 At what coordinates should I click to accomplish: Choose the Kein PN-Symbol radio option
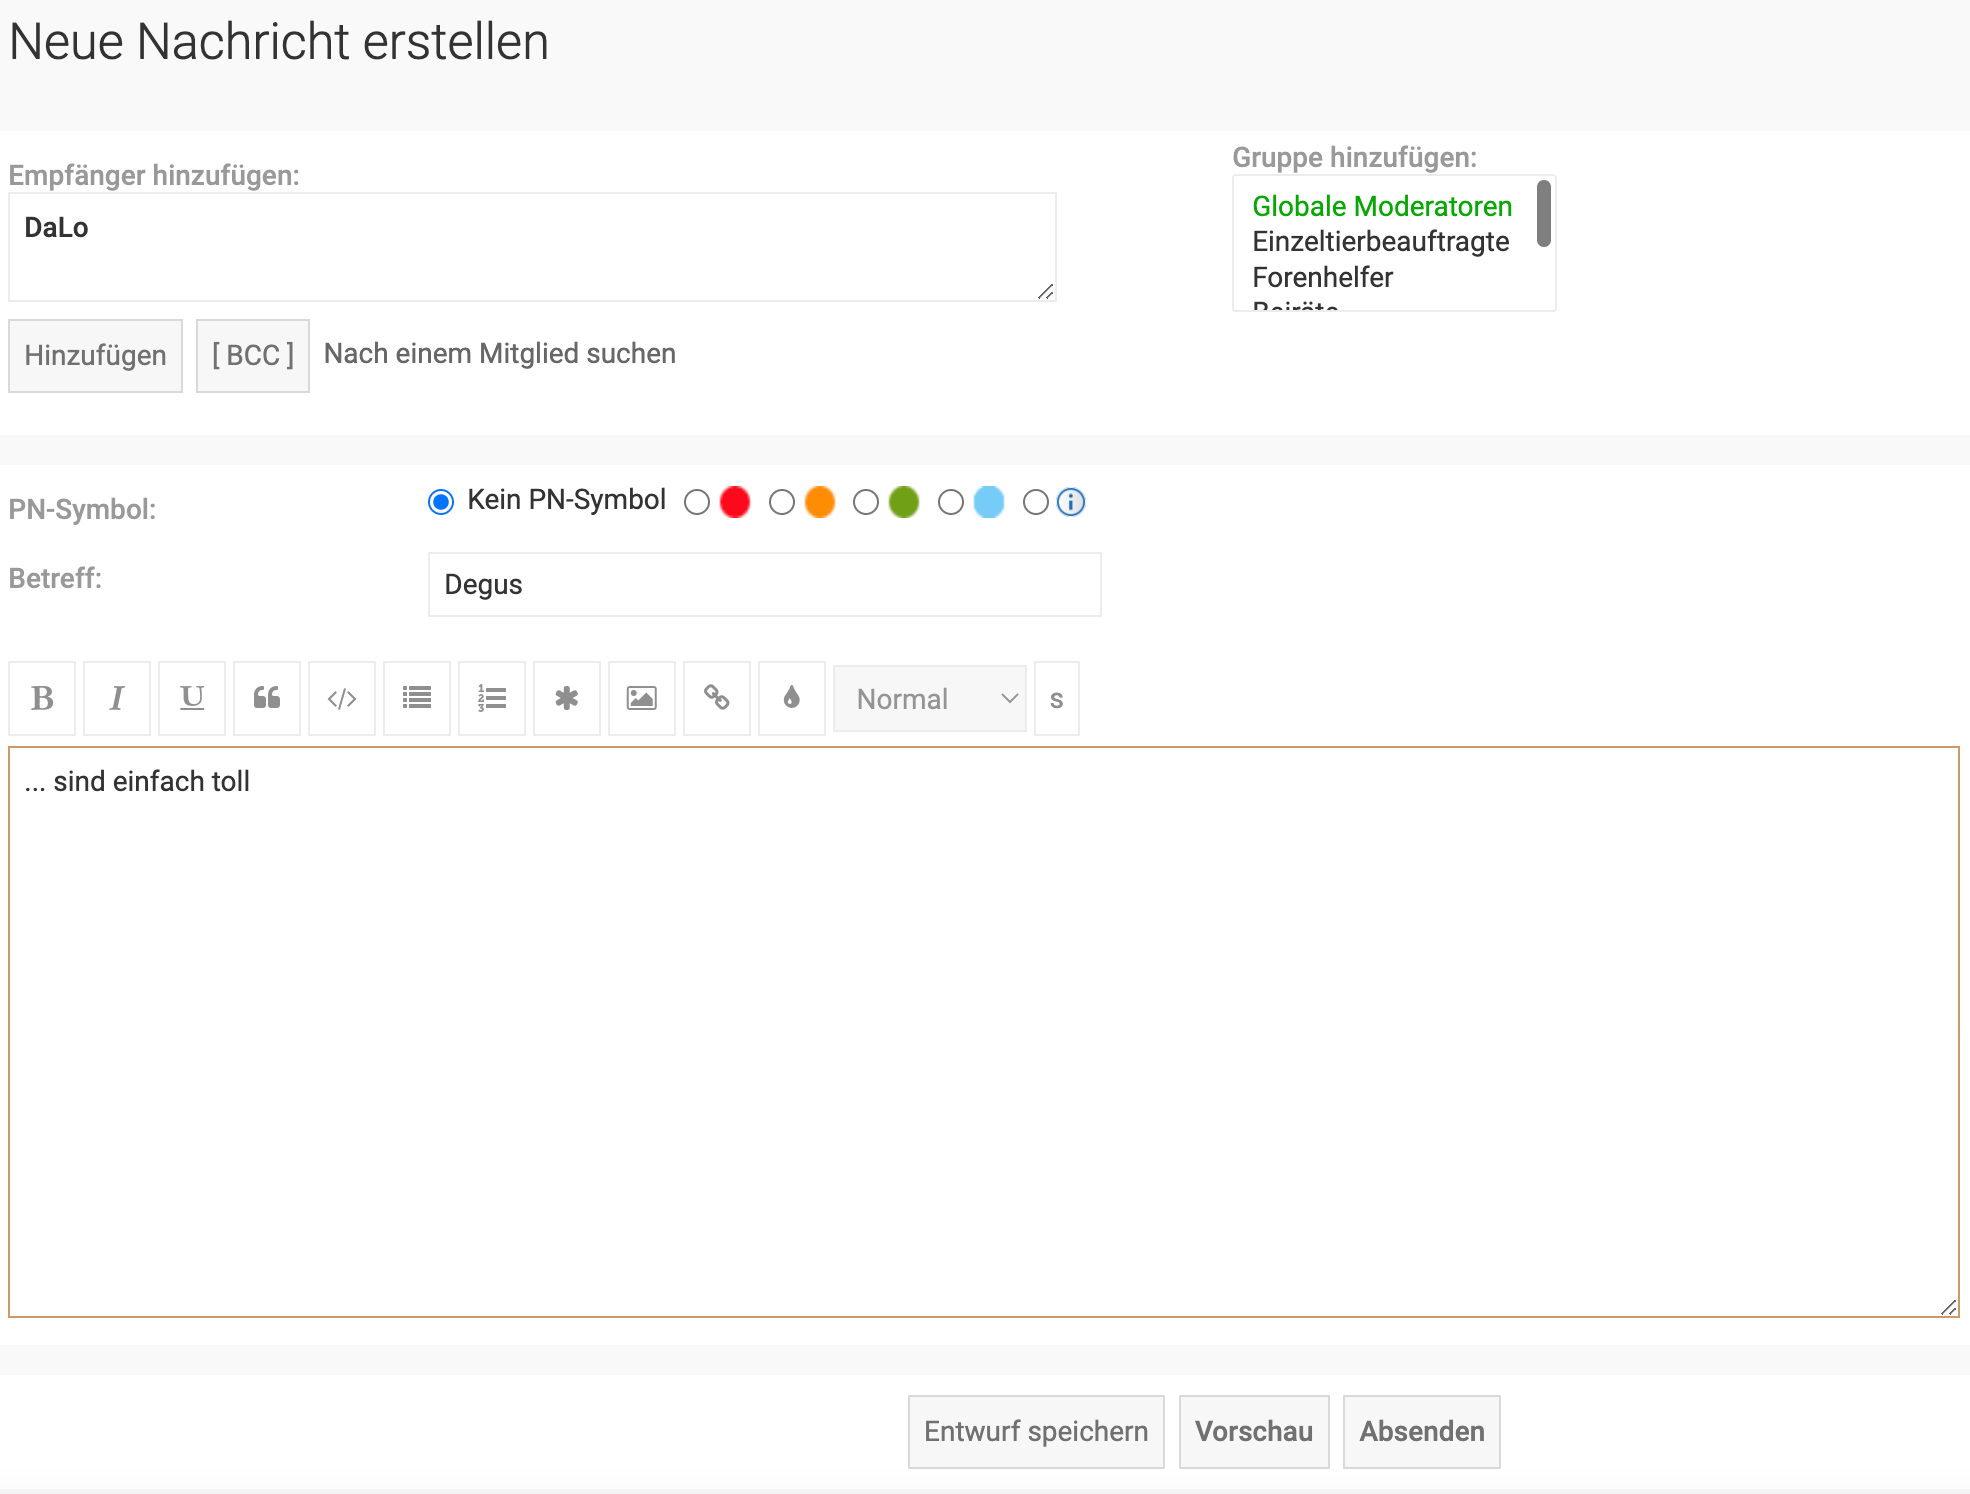coord(441,502)
